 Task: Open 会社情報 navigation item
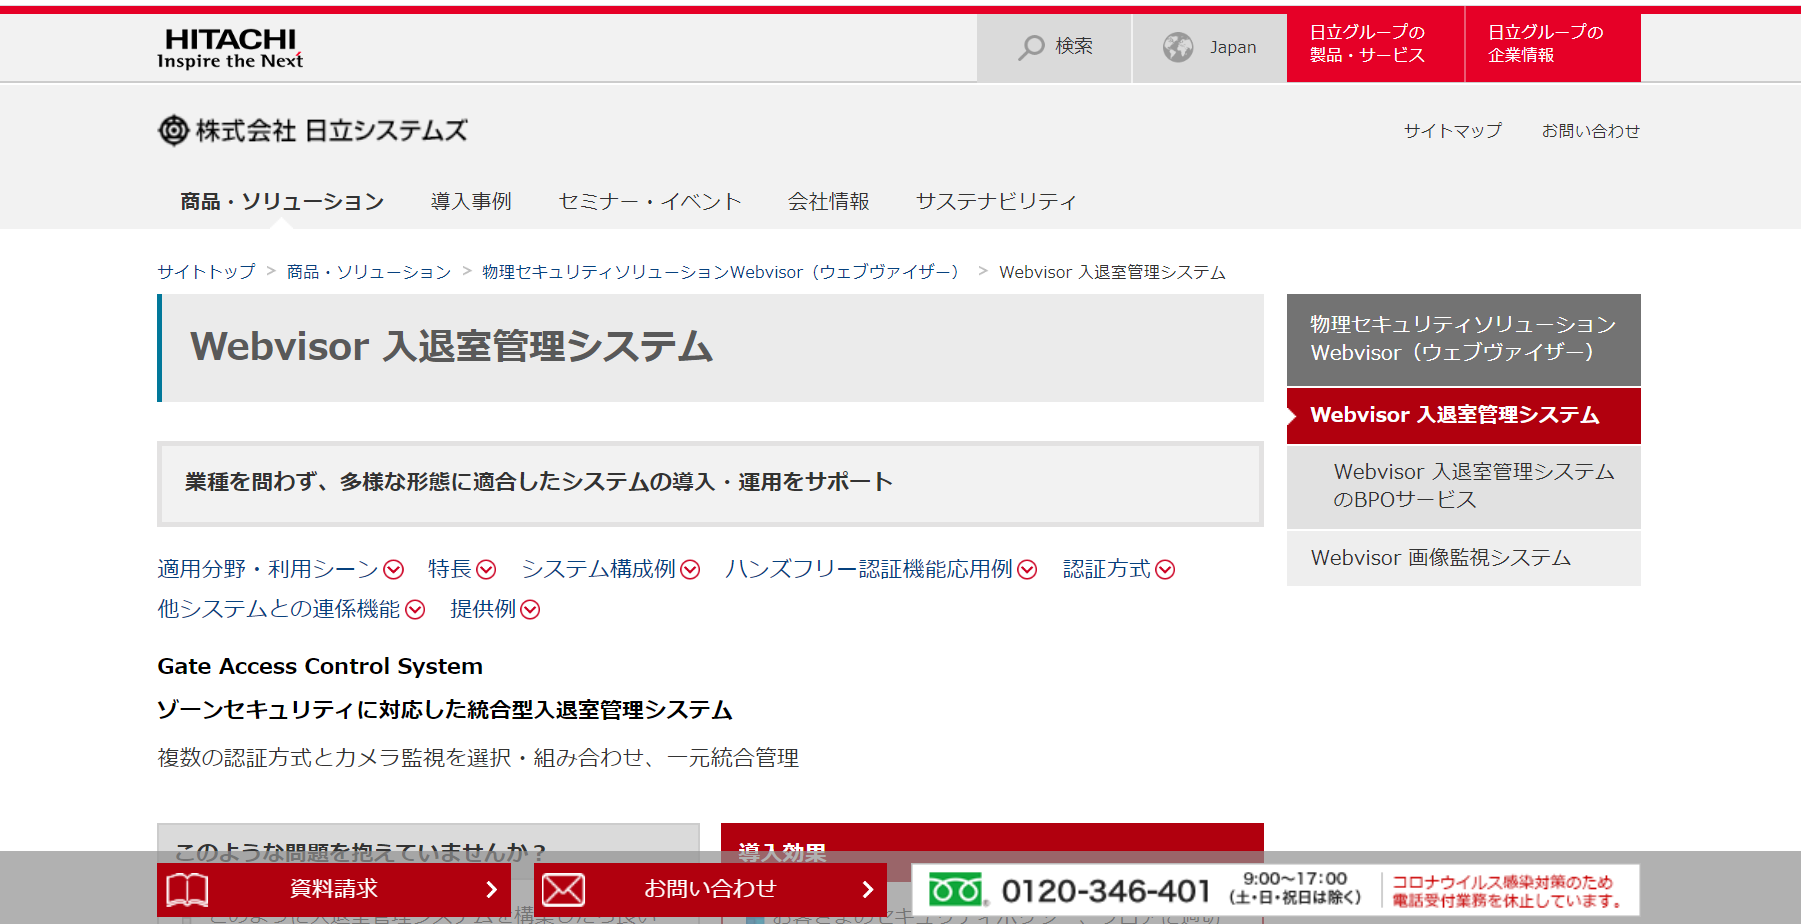(828, 201)
